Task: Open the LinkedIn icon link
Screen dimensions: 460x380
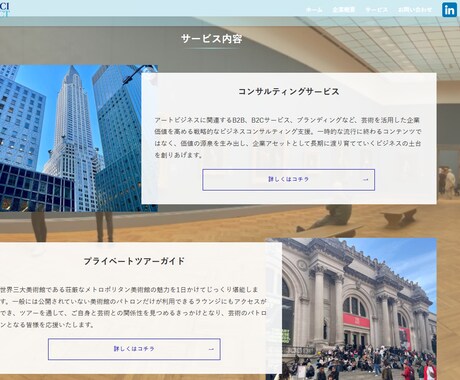Action: 449,10
